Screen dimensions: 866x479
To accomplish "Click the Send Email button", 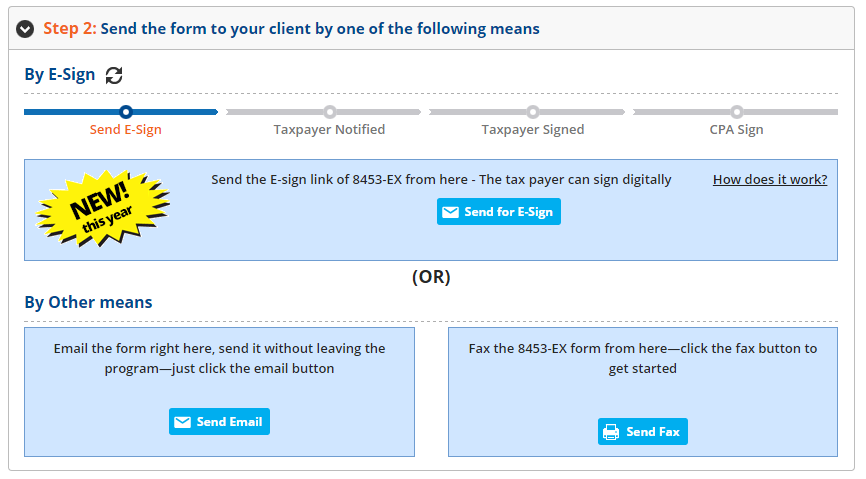I will tap(219, 422).
